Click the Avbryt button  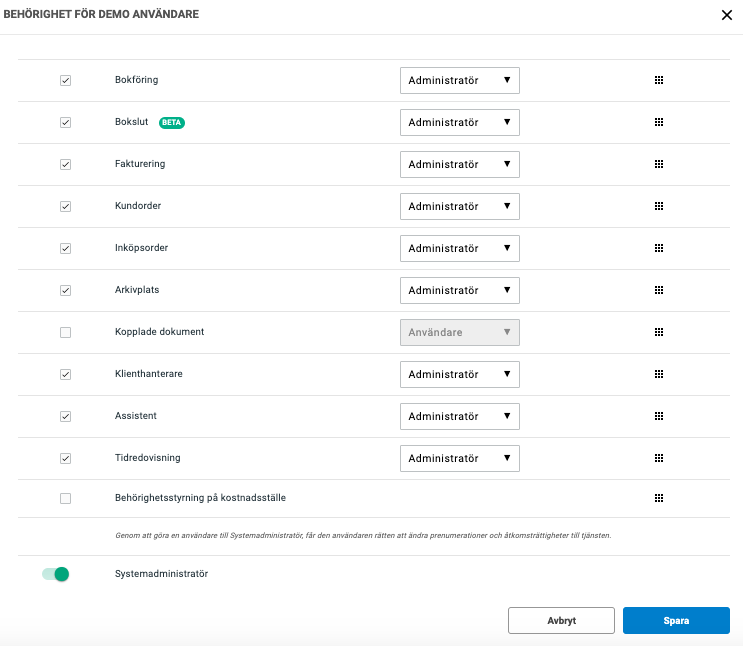pos(561,620)
